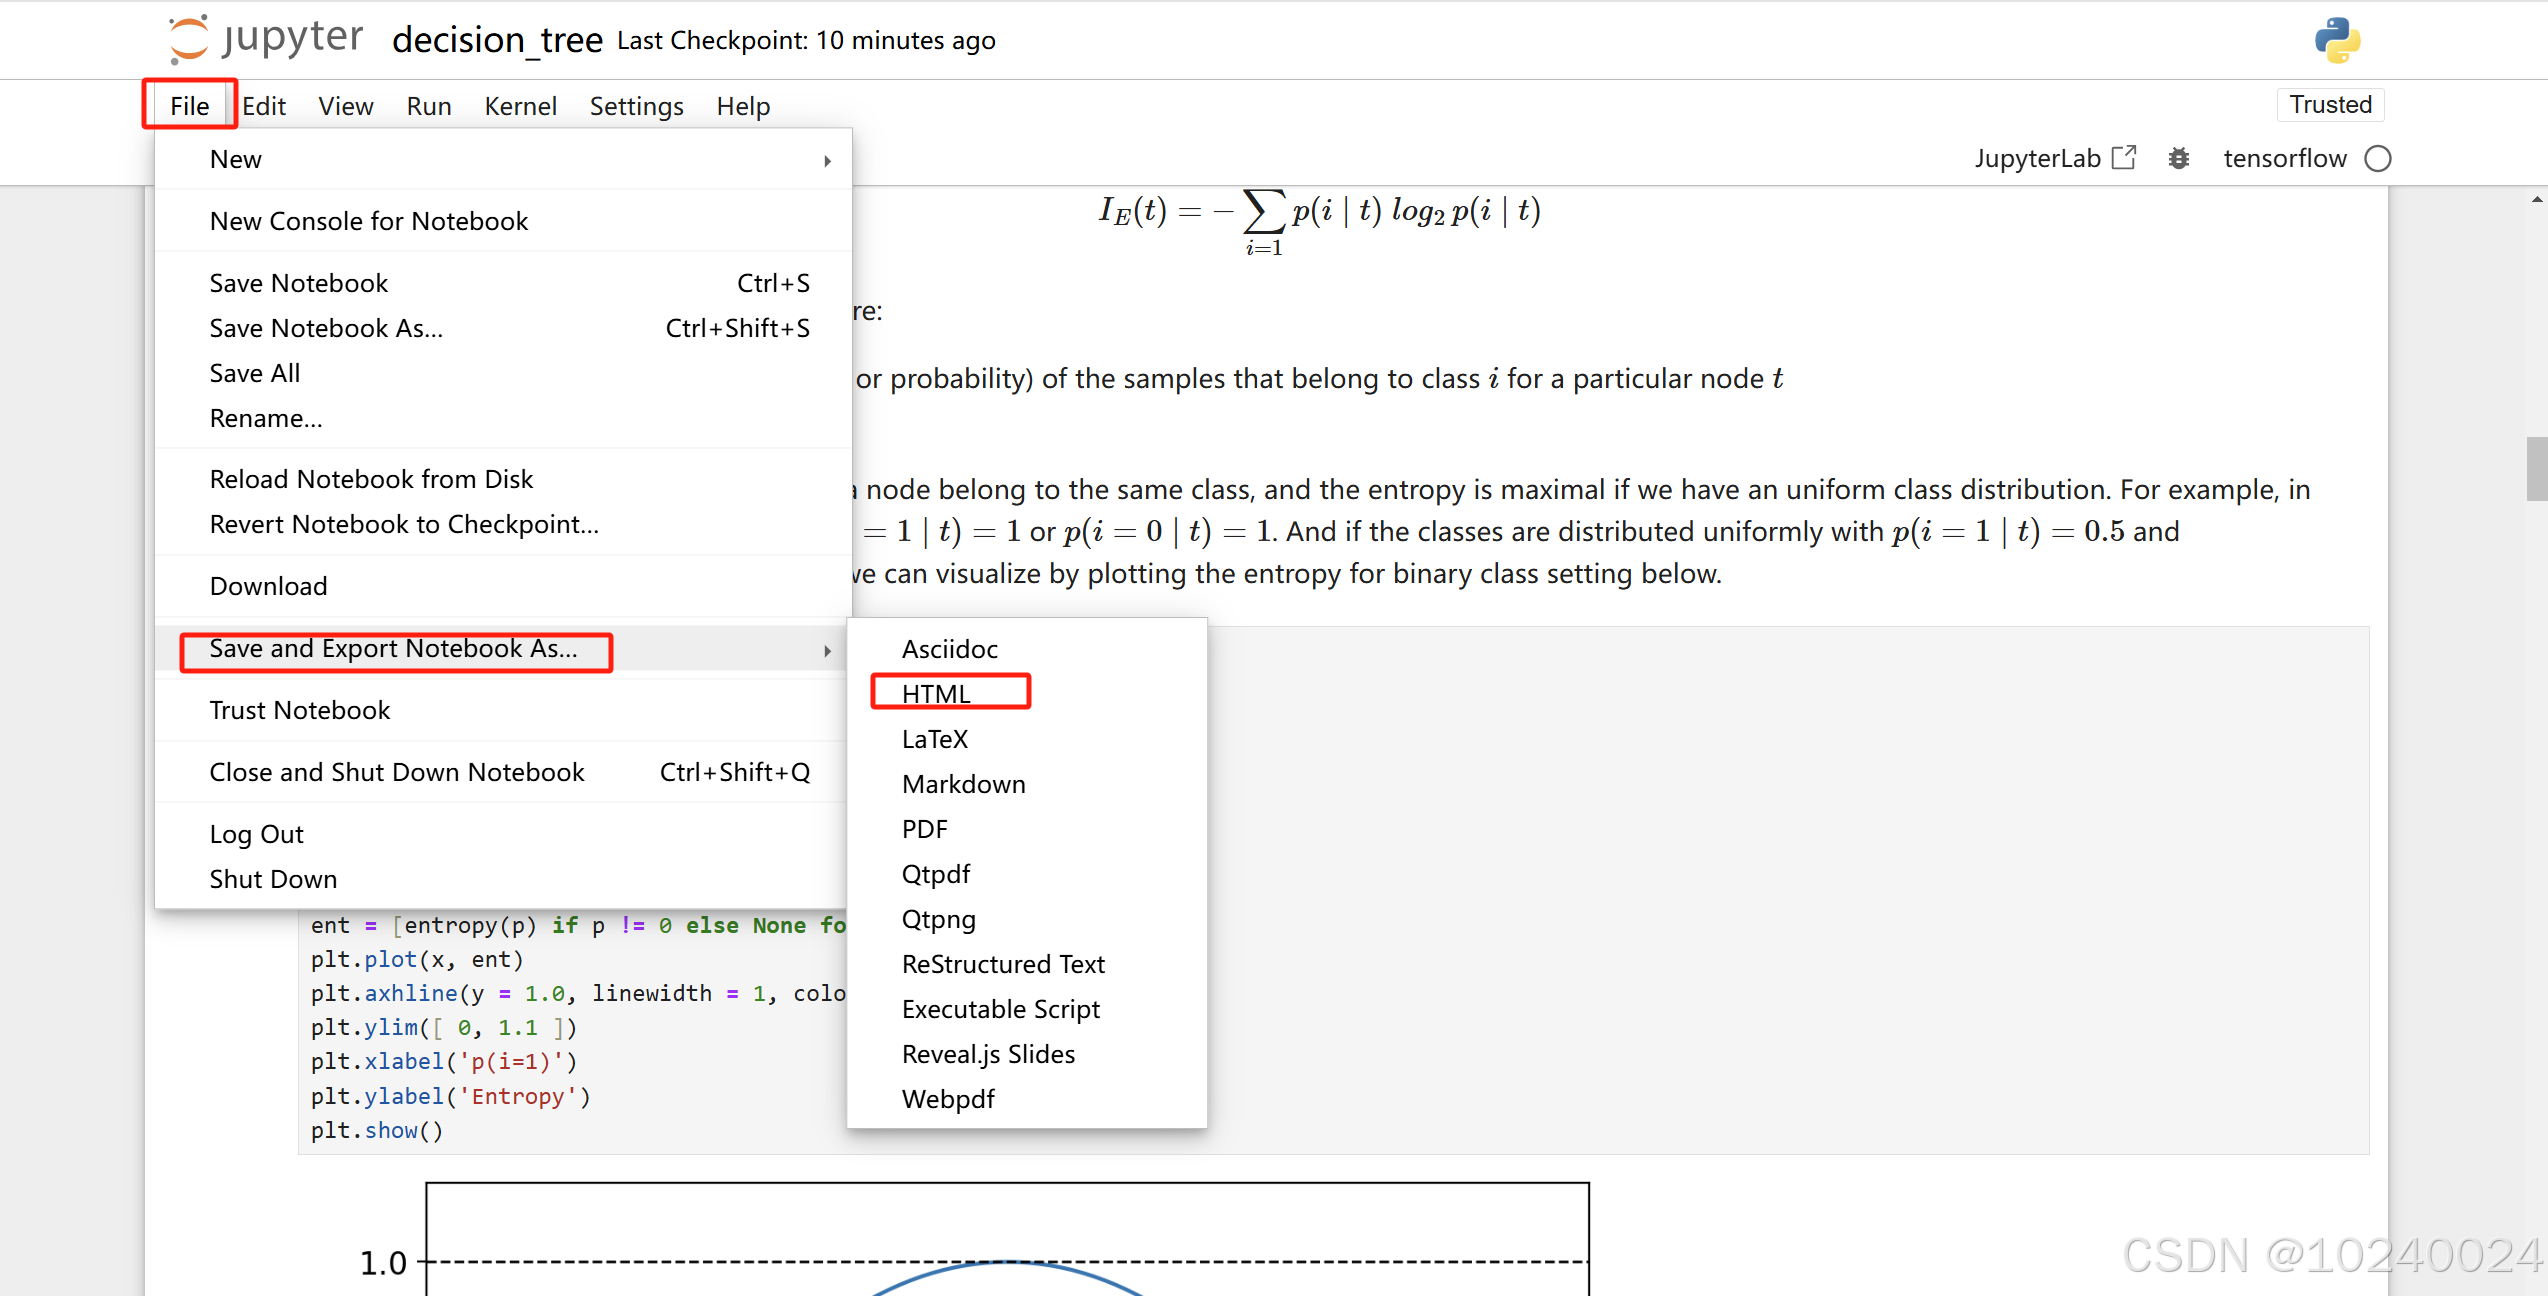The image size is (2548, 1296).
Task: Select HTML export format
Action: point(936,694)
